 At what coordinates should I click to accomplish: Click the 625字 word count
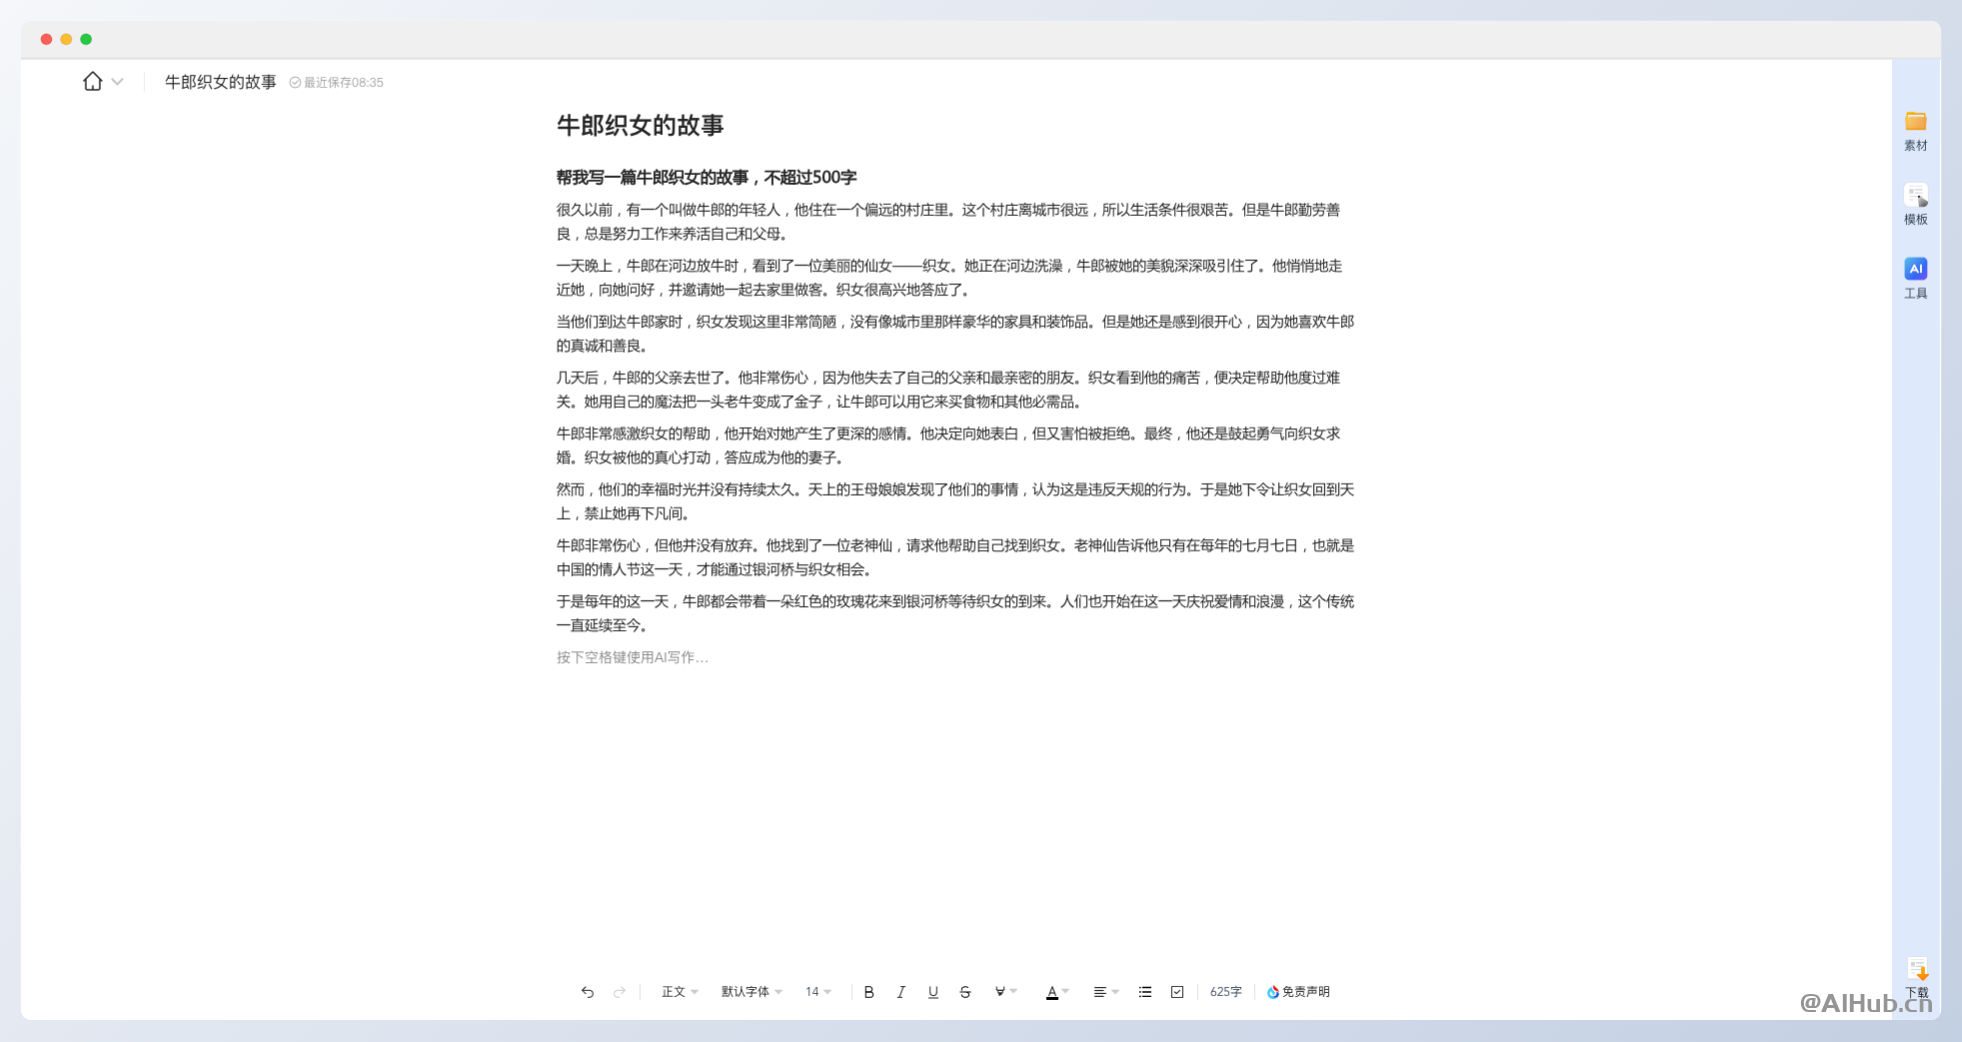click(x=1224, y=991)
